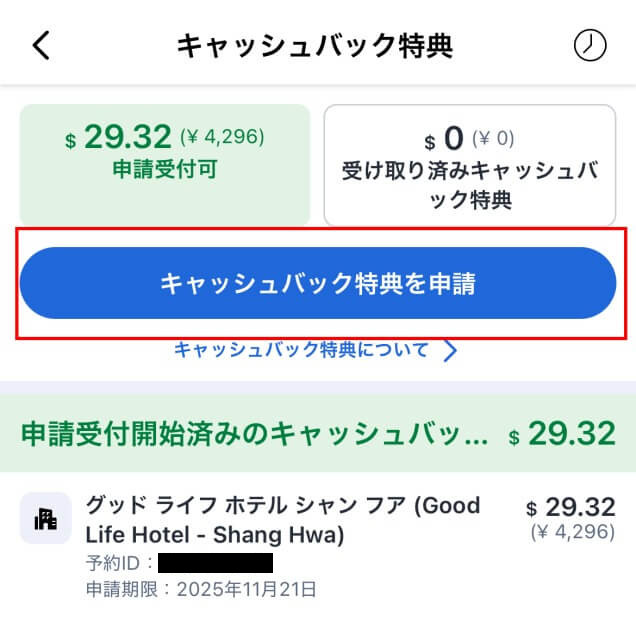Tap the (¥ 4,296) amount in green card
This screenshot has height=640, width=636.
[222, 137]
